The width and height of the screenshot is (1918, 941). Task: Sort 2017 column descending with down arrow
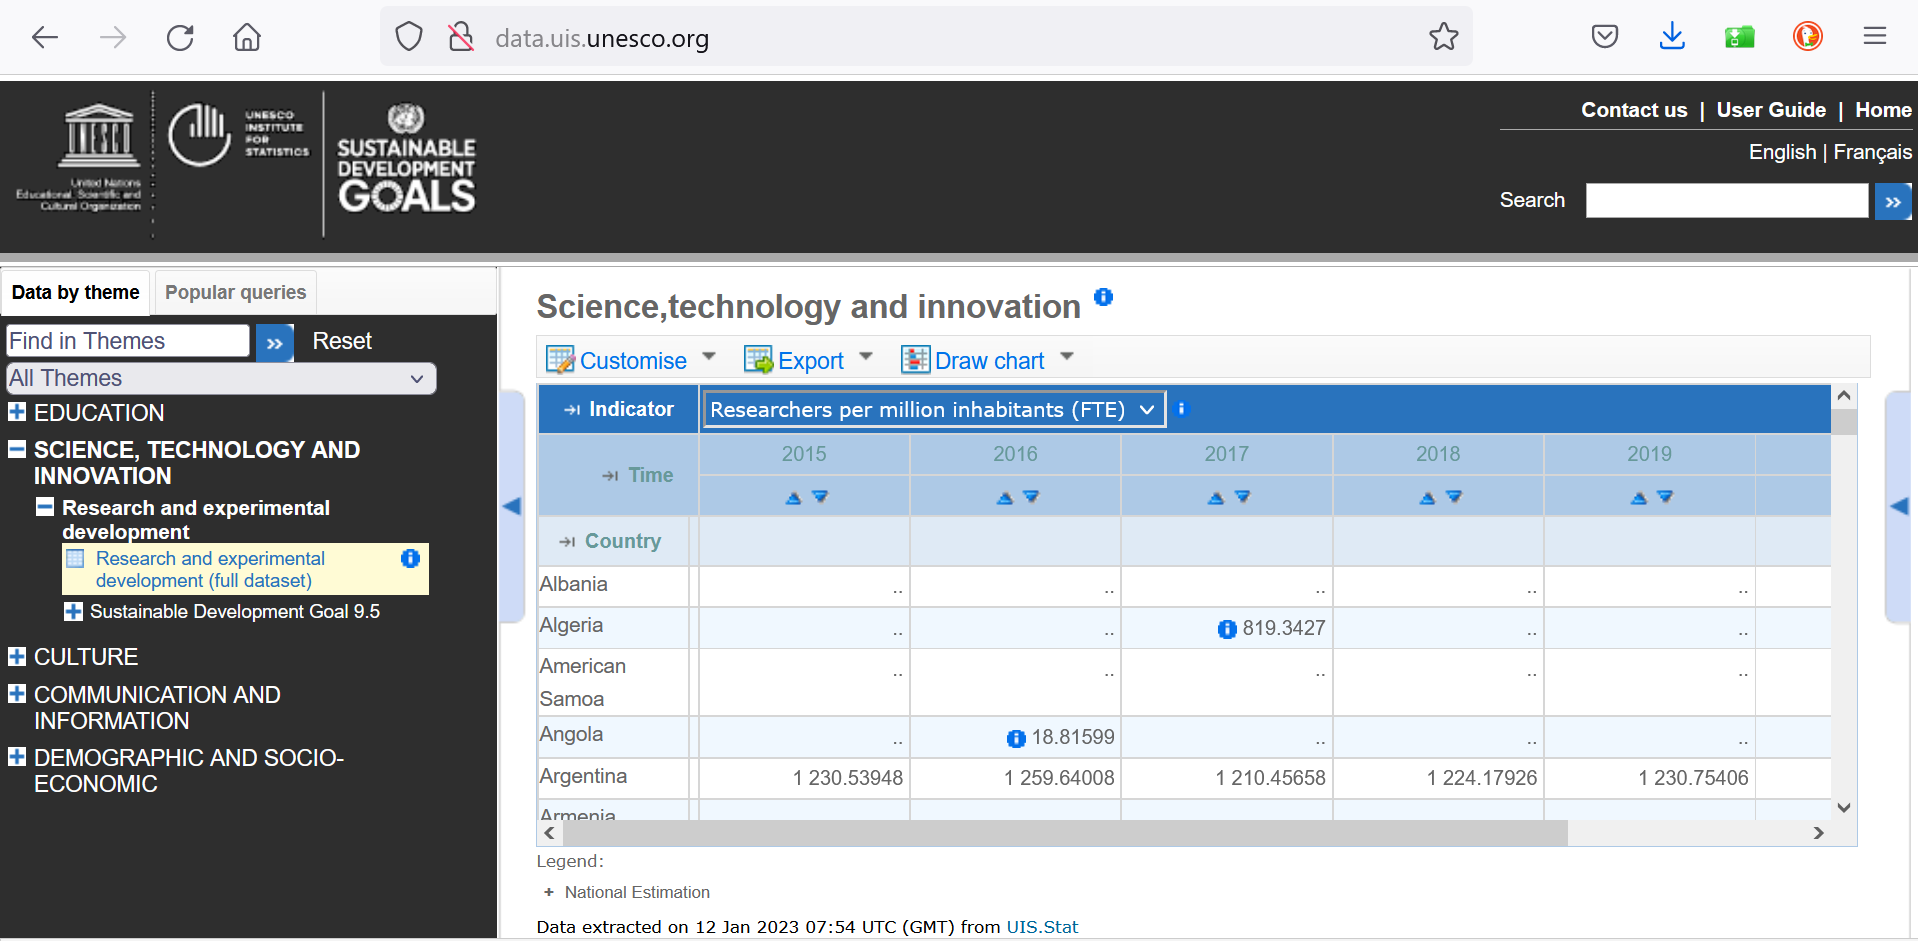pos(1242,497)
